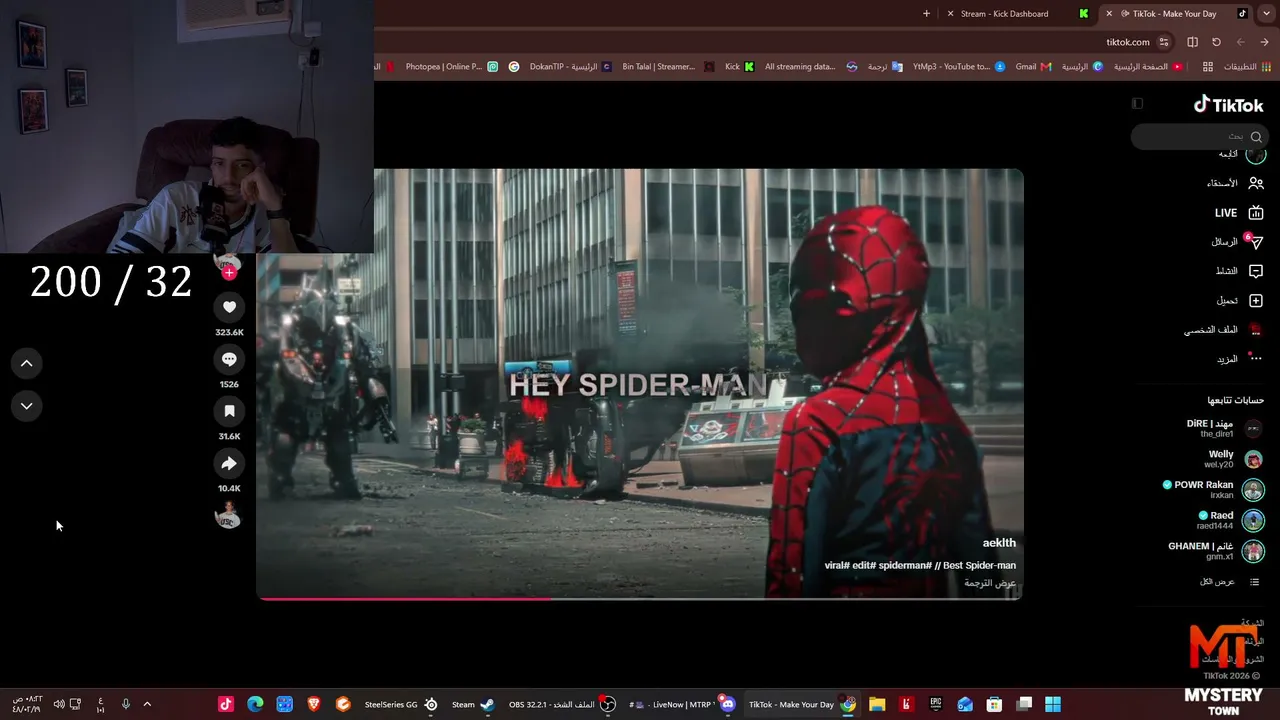The height and width of the screenshot is (720, 1280).
Task: Open the LIVE section in sidebar
Action: 1238,212
